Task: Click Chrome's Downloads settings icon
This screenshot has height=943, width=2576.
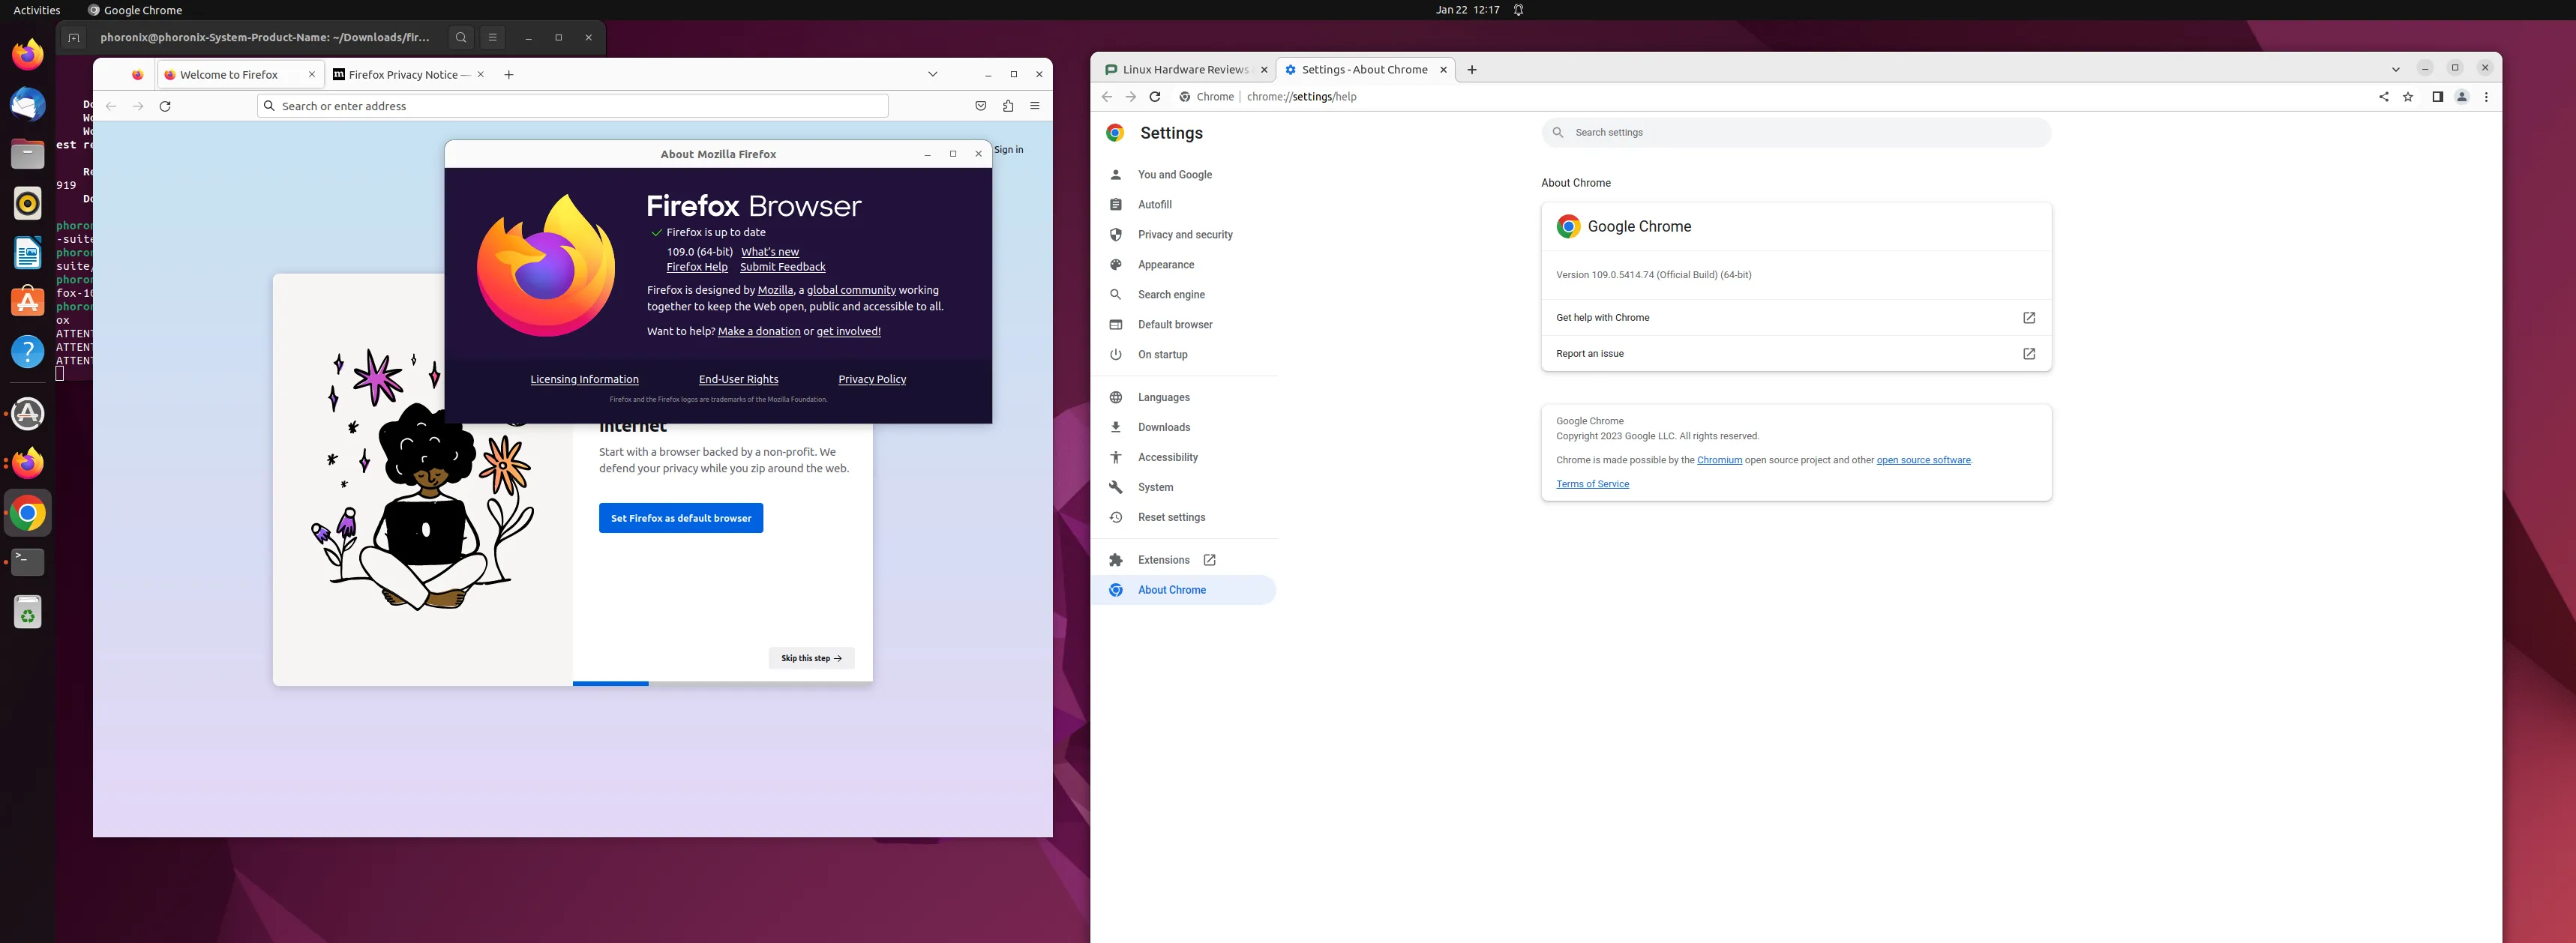Action: tap(1115, 427)
